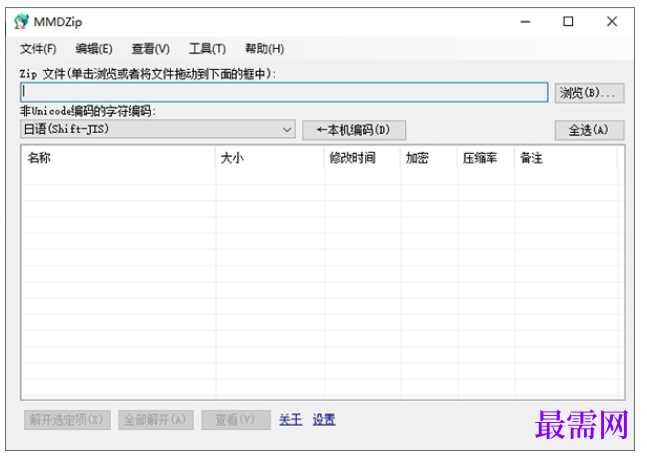Sort by the 名称 column header
The width and height of the screenshot is (647, 456).
118,158
